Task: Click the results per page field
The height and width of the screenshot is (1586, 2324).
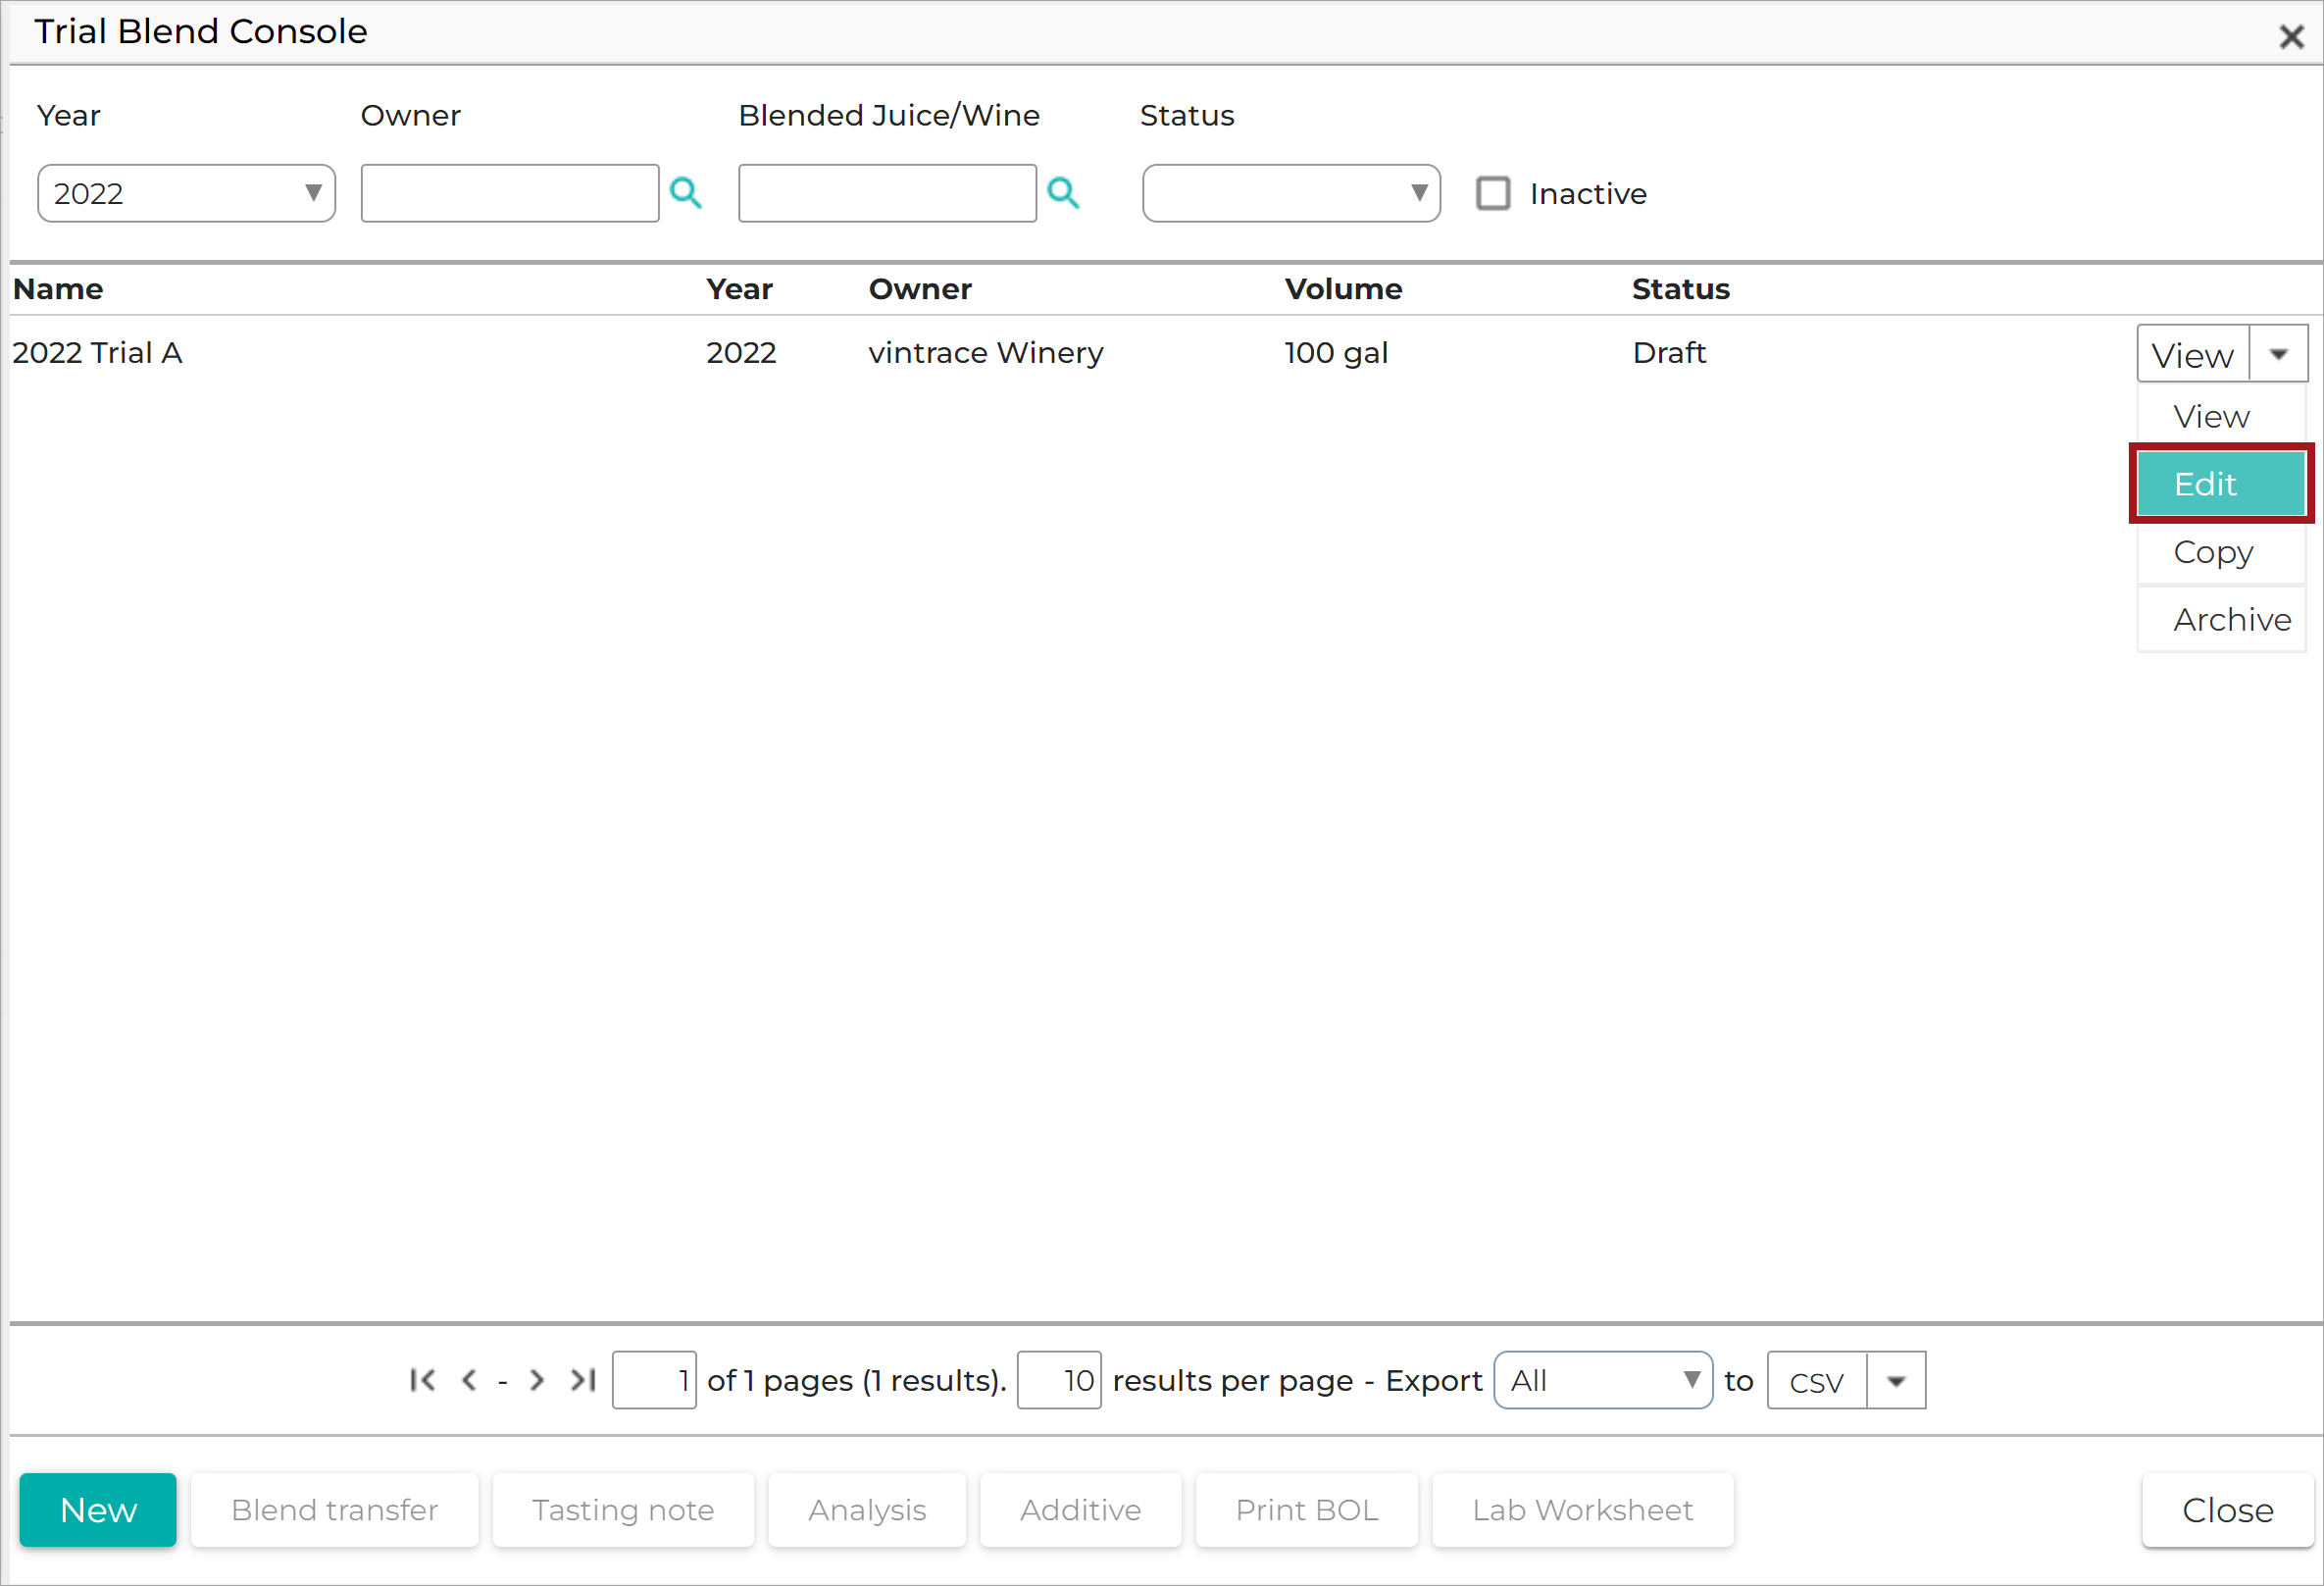Action: [x=1059, y=1380]
